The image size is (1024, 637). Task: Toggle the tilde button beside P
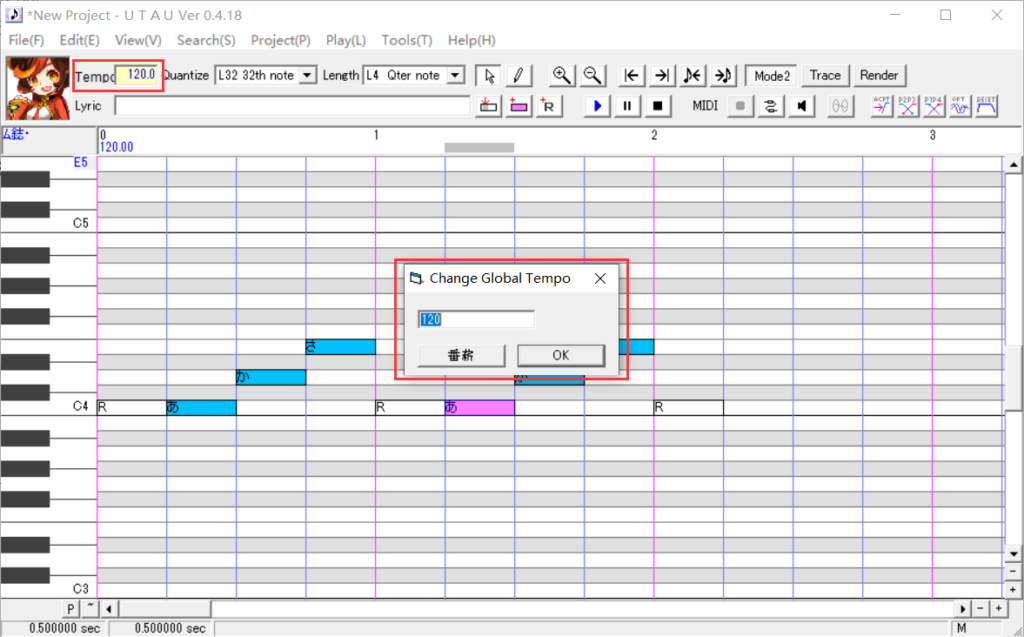tap(89, 608)
